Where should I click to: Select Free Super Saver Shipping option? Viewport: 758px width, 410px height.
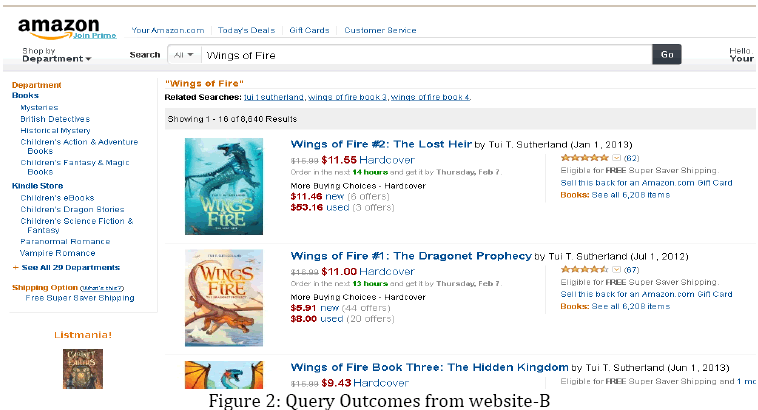pyautogui.click(x=80, y=298)
